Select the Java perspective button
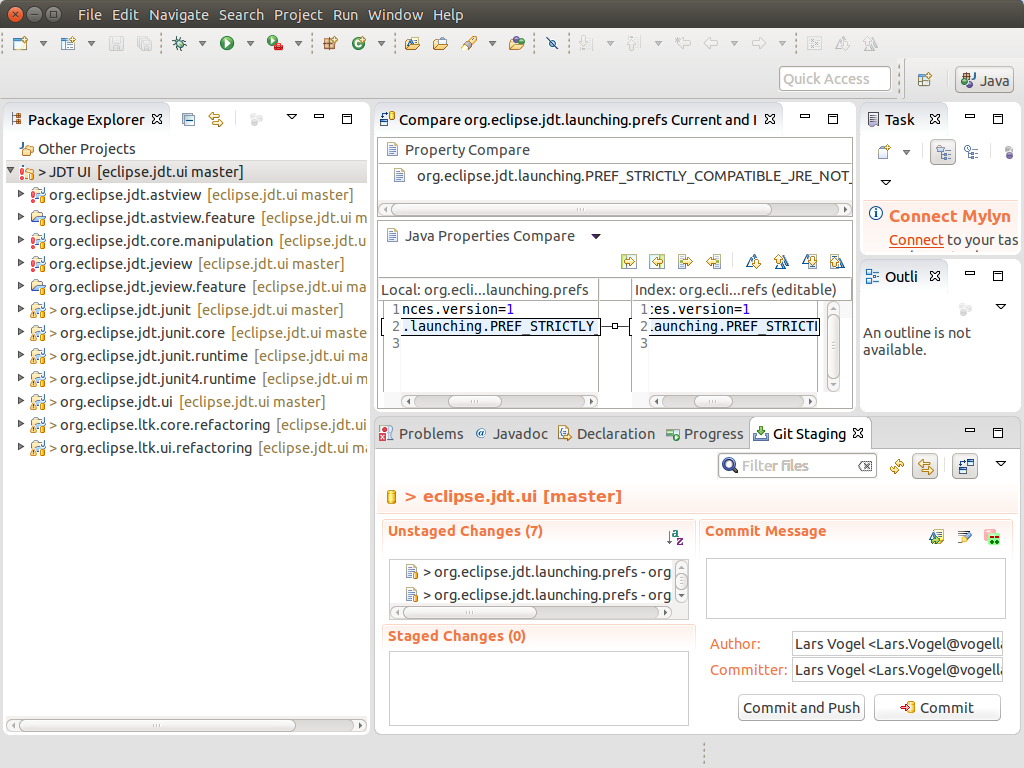This screenshot has width=1024, height=768. tap(984, 80)
